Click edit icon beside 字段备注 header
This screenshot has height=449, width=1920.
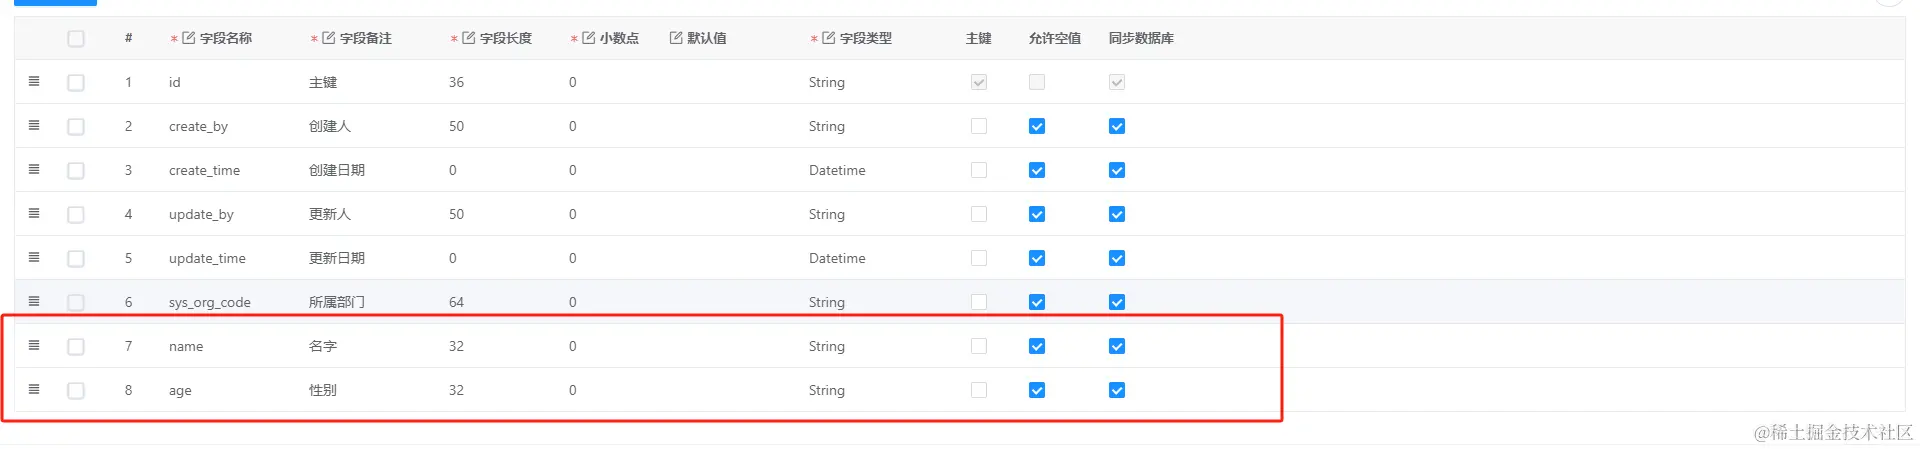coord(329,38)
